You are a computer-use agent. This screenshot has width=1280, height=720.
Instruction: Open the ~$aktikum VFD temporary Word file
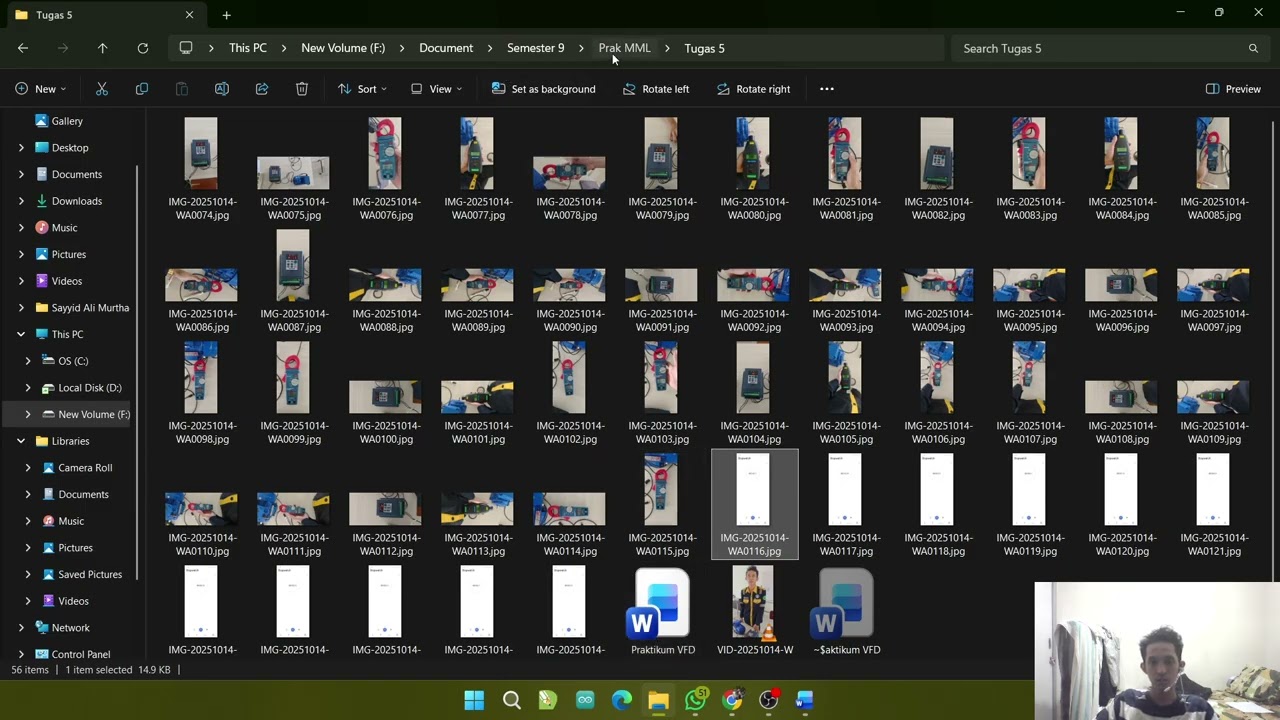846,611
